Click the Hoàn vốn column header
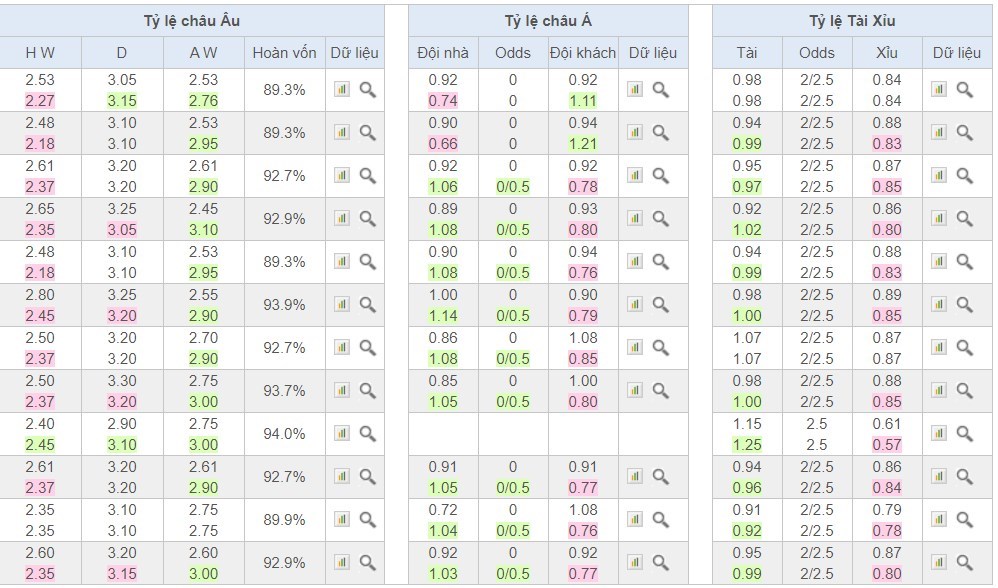Image resolution: width=998 pixels, height=588 pixels. pyautogui.click(x=284, y=53)
